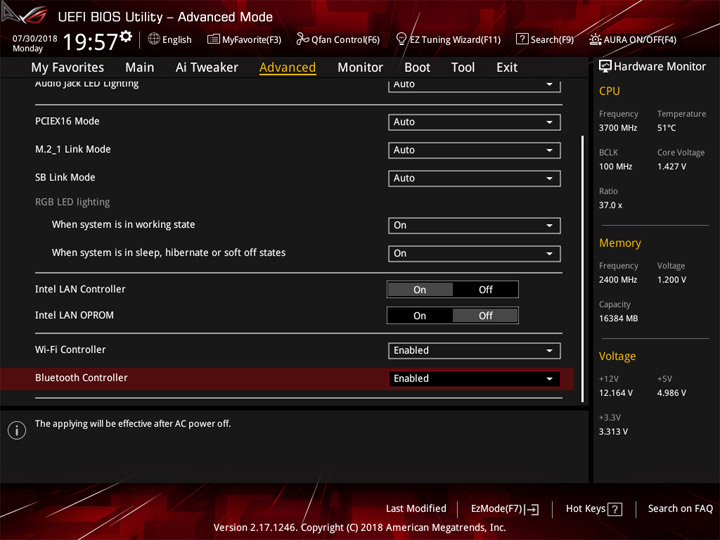Image resolution: width=720 pixels, height=540 pixels.
Task: Select the SB Link Mode label
Action: tap(65, 178)
